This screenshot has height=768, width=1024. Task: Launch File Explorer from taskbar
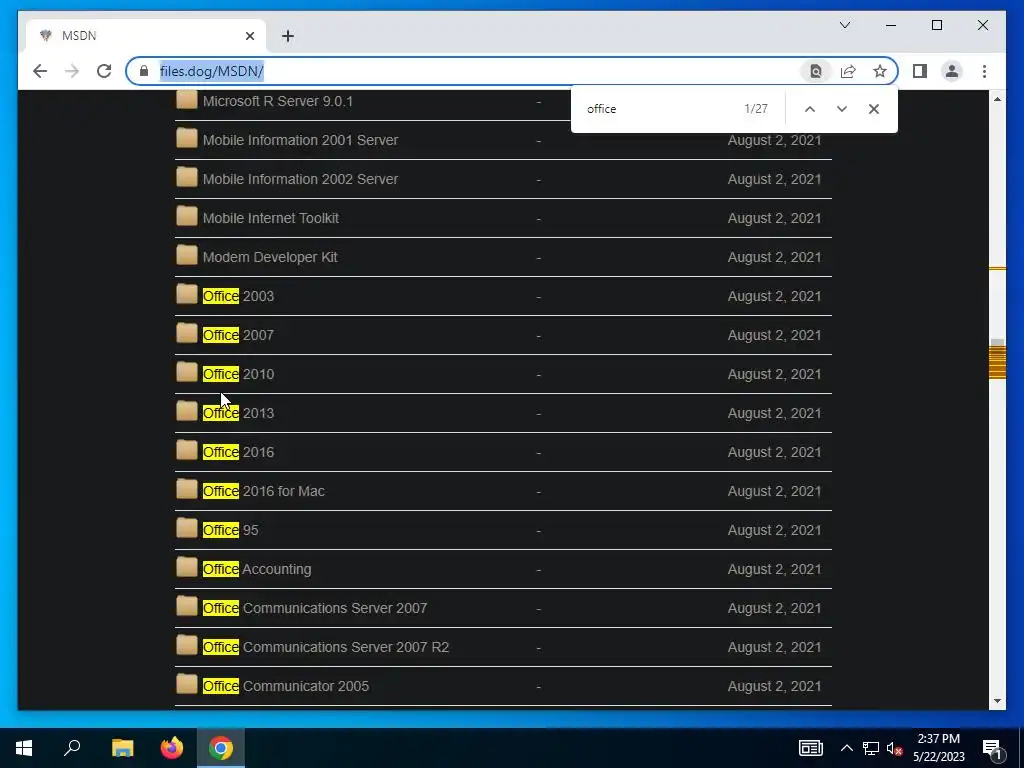[122, 748]
